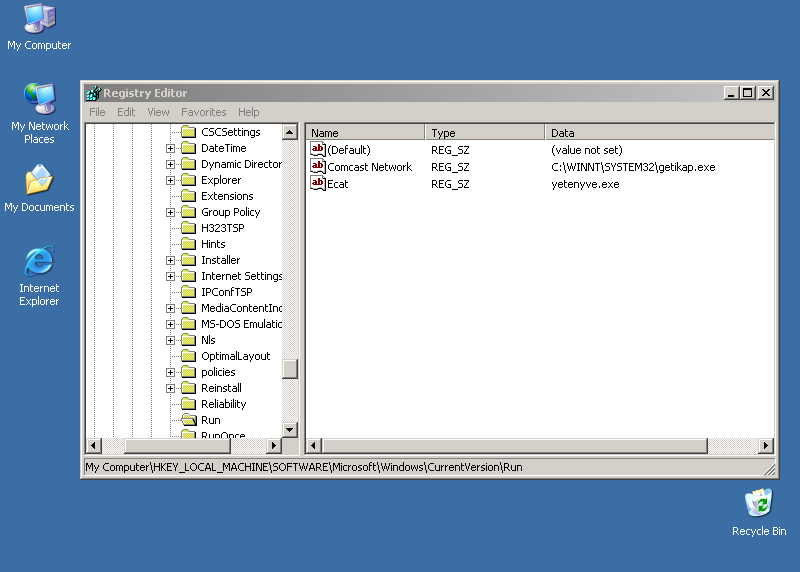
Task: Click the yetenyve.exe data entry
Action: 585,184
